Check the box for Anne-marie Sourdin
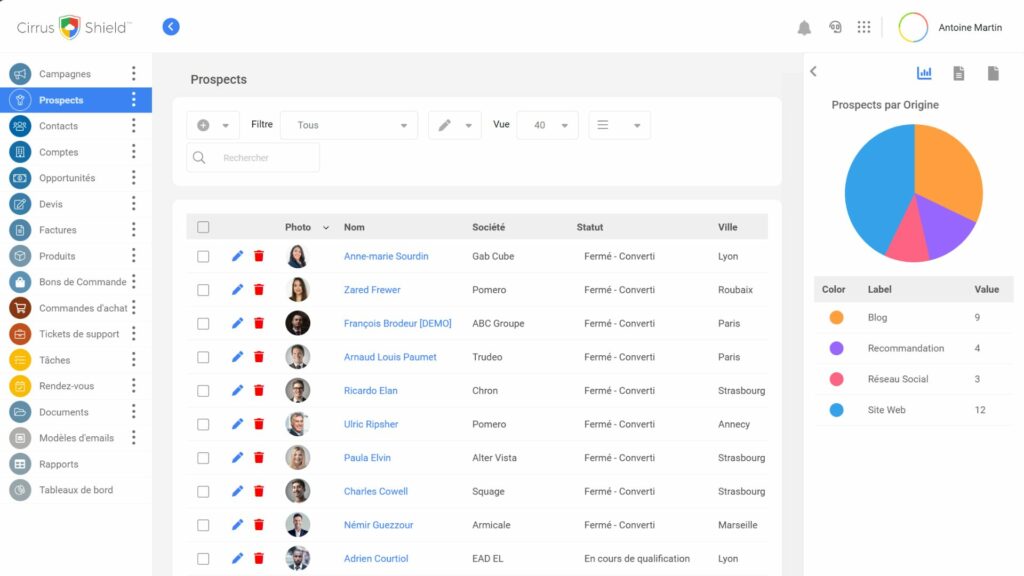Screen dimensions: 1024x576 pyautogui.click(x=203, y=257)
